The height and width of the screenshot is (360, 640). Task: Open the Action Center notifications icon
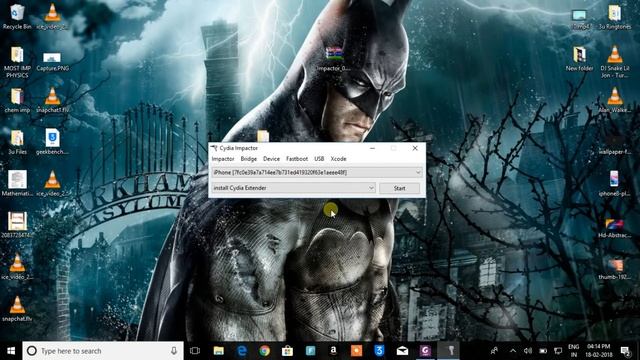click(x=625, y=351)
